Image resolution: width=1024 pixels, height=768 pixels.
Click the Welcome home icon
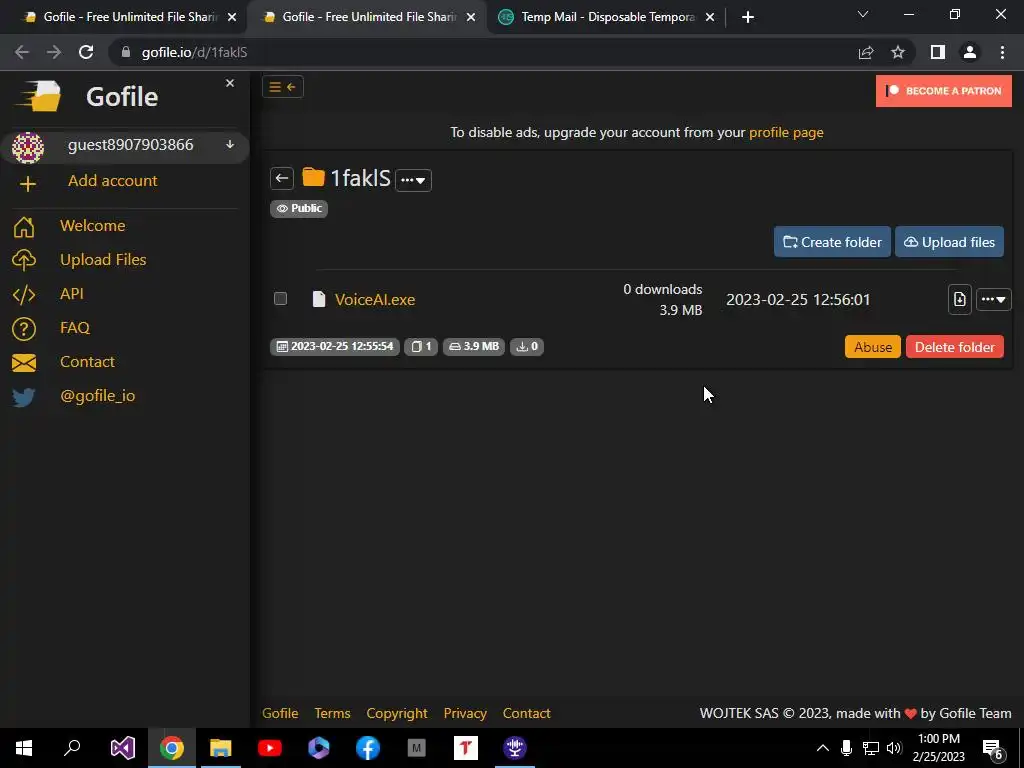coord(24,226)
